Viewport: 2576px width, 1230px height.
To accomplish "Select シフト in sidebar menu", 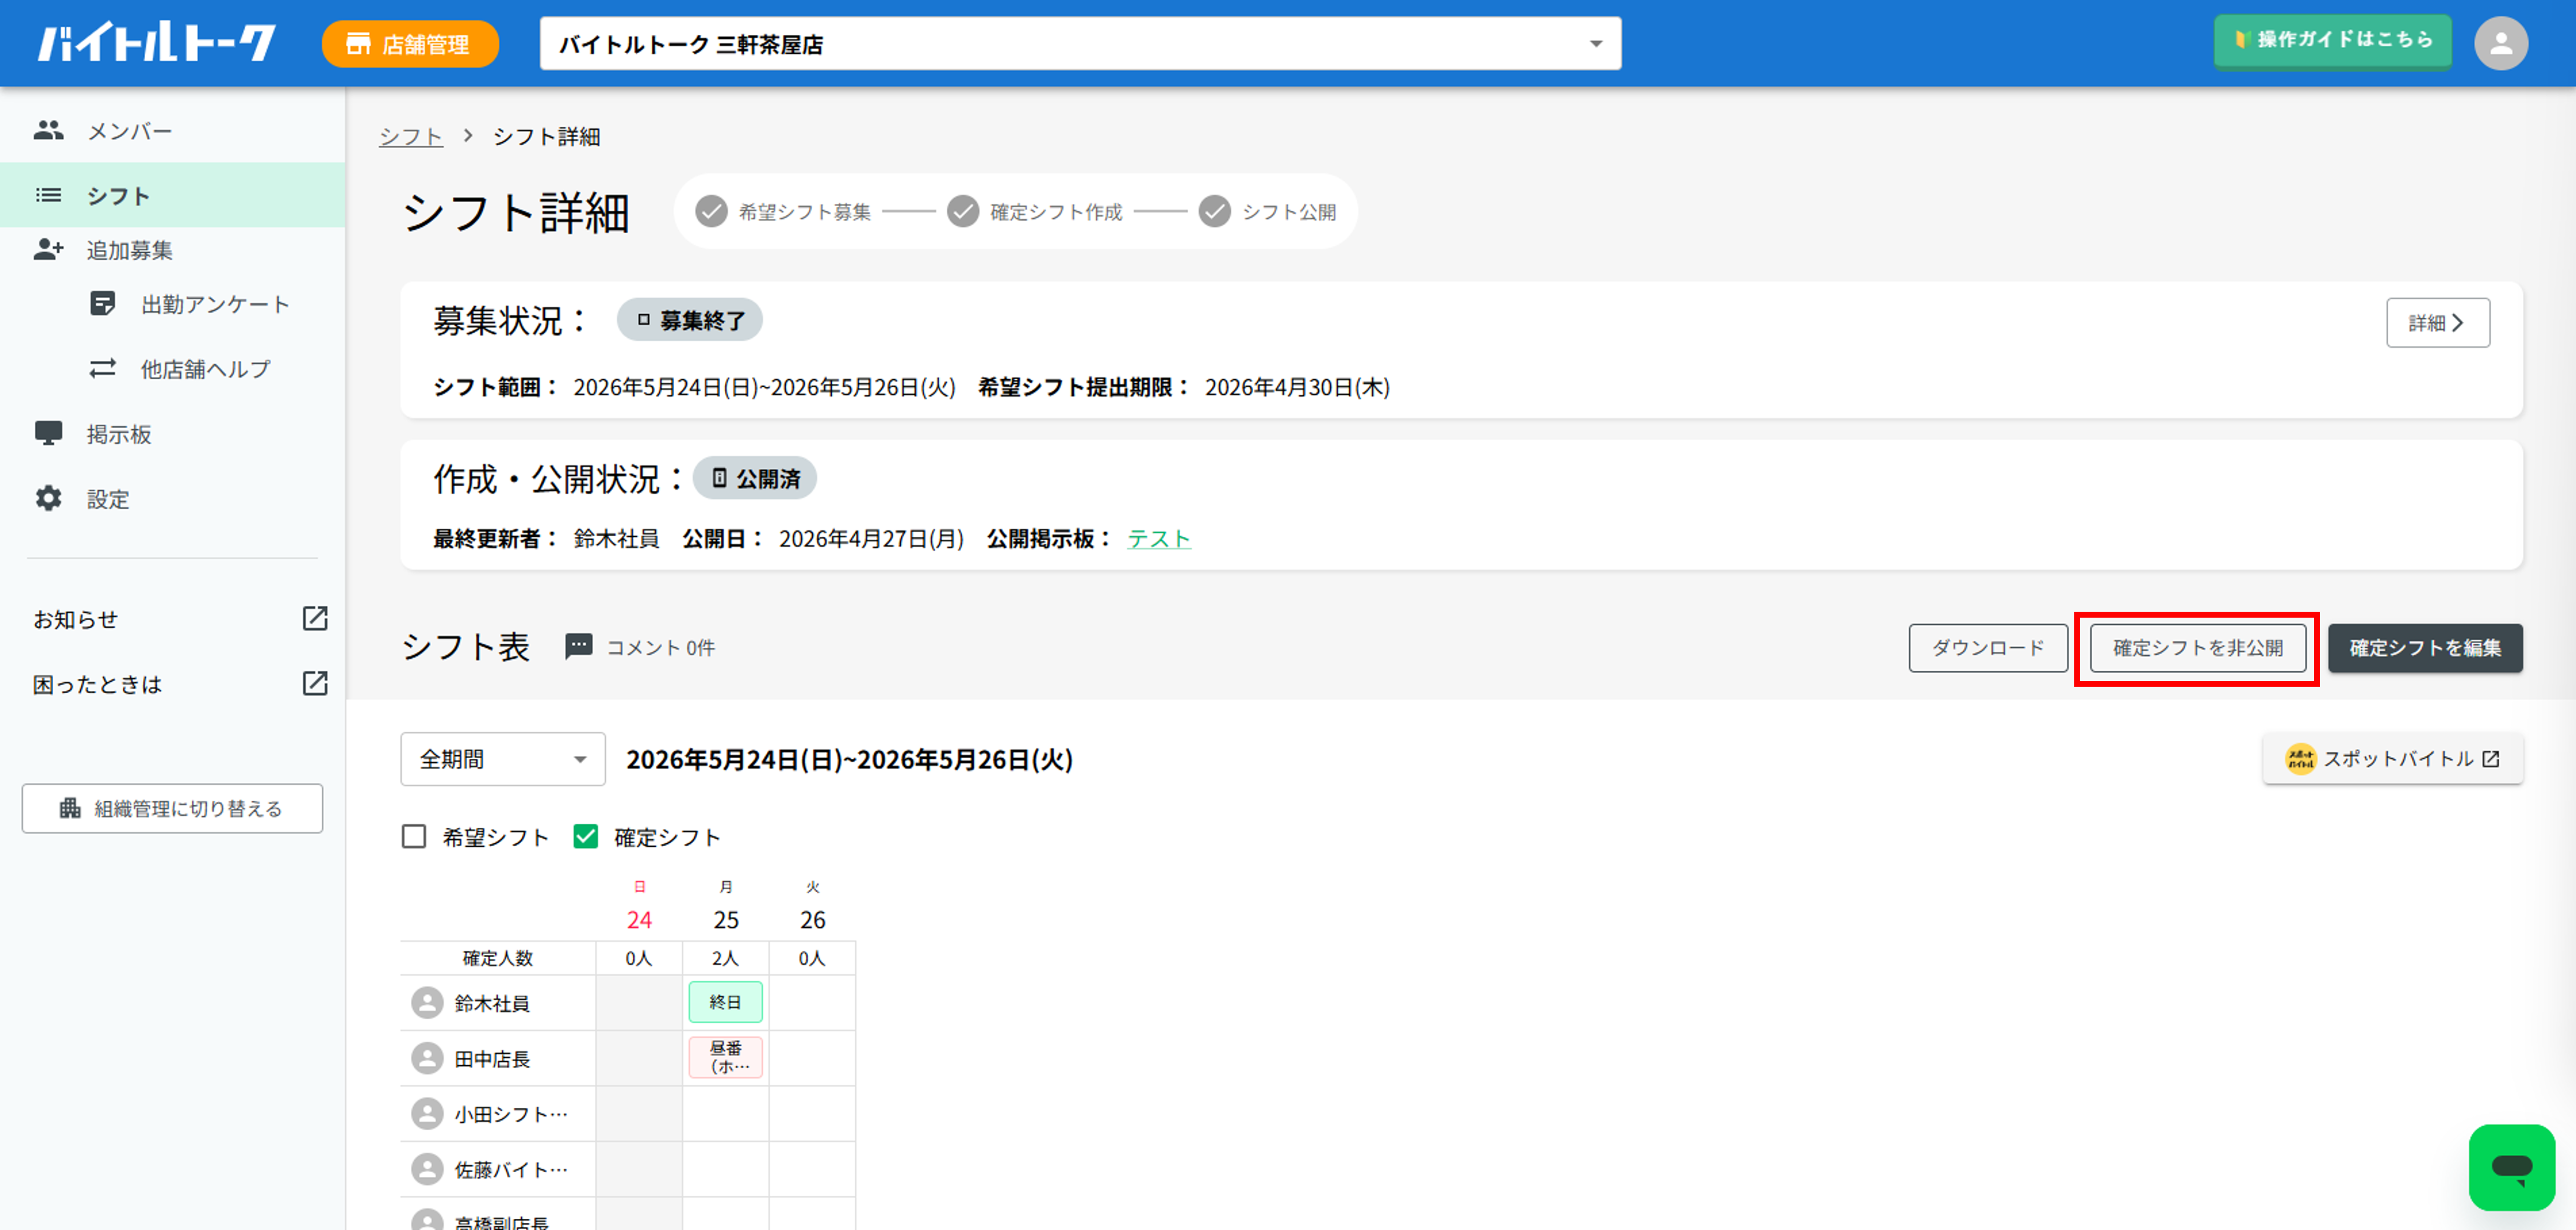I will (x=173, y=195).
